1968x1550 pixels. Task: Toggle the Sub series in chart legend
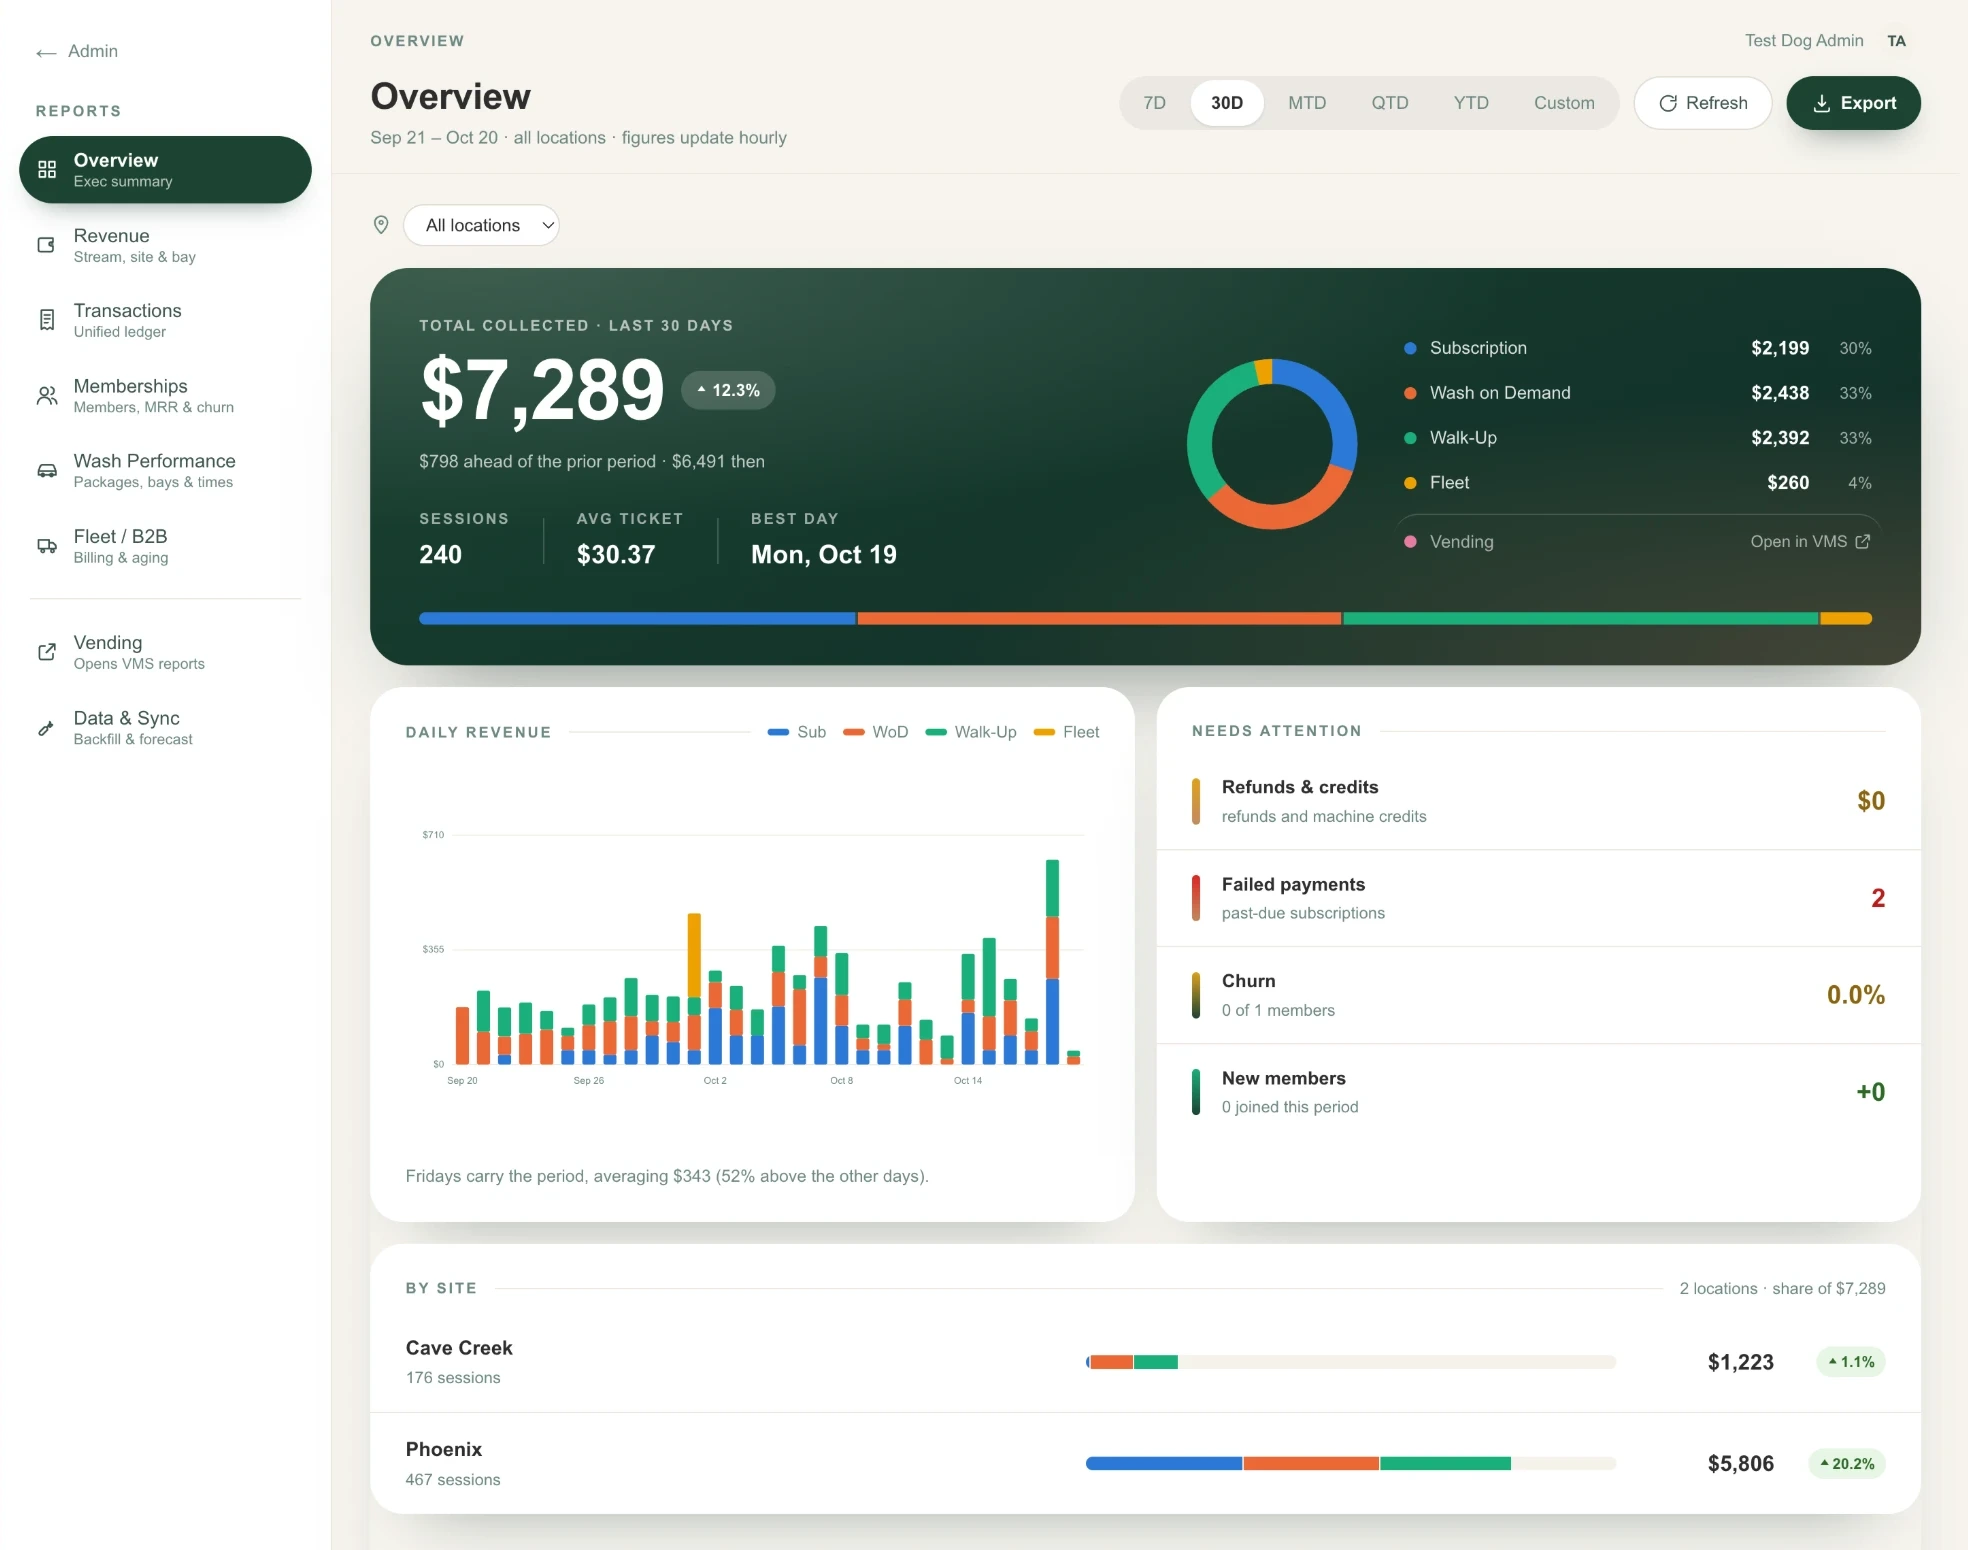[796, 732]
